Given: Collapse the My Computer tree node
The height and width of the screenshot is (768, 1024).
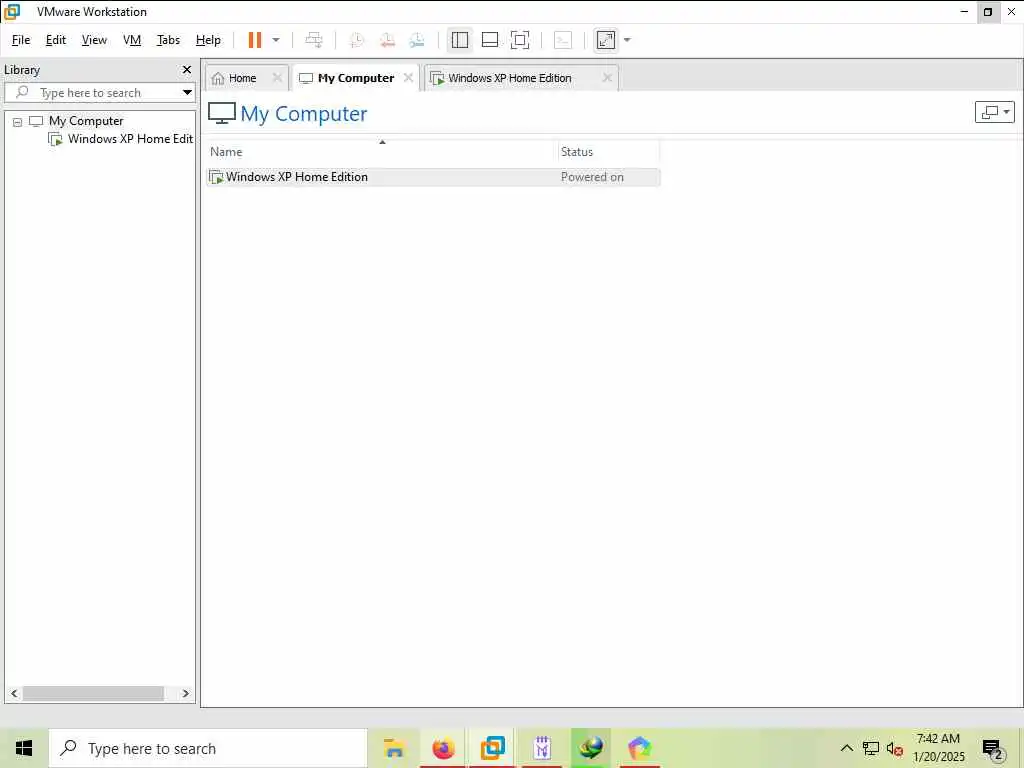Looking at the screenshot, I should 18,121.
